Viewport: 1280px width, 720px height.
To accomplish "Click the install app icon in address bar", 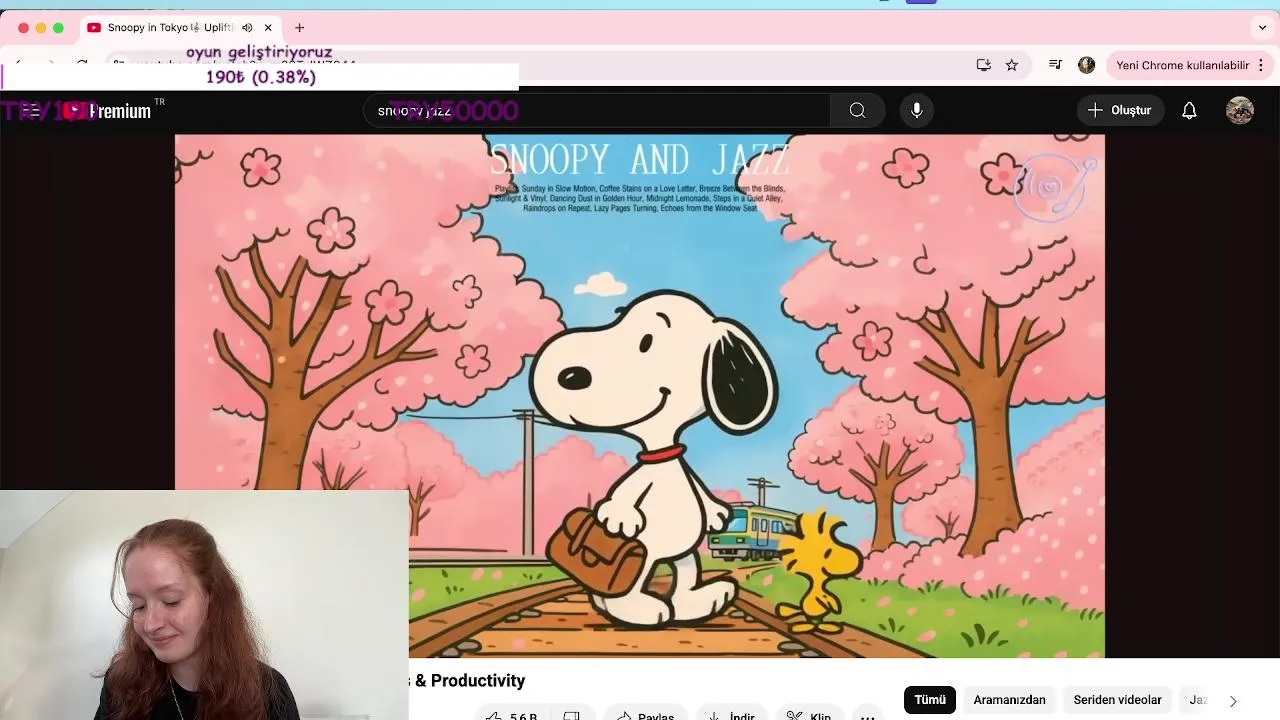I will [984, 65].
